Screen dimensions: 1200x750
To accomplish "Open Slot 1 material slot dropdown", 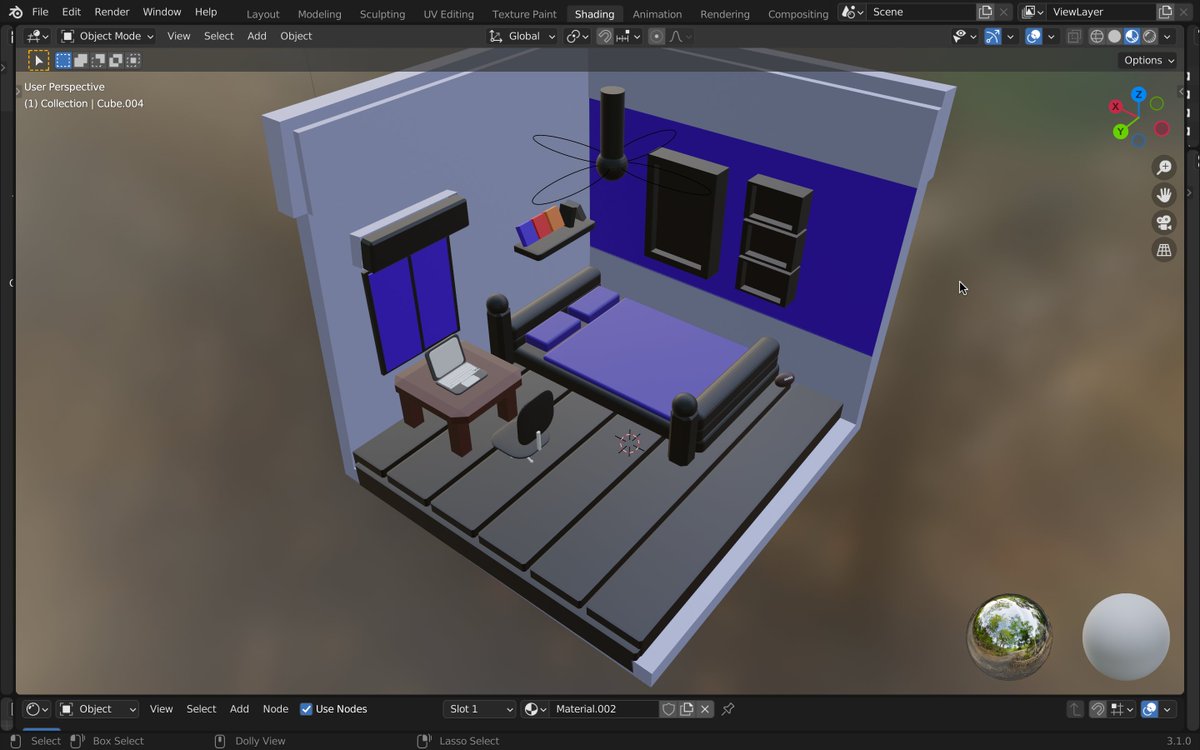I will 480,709.
